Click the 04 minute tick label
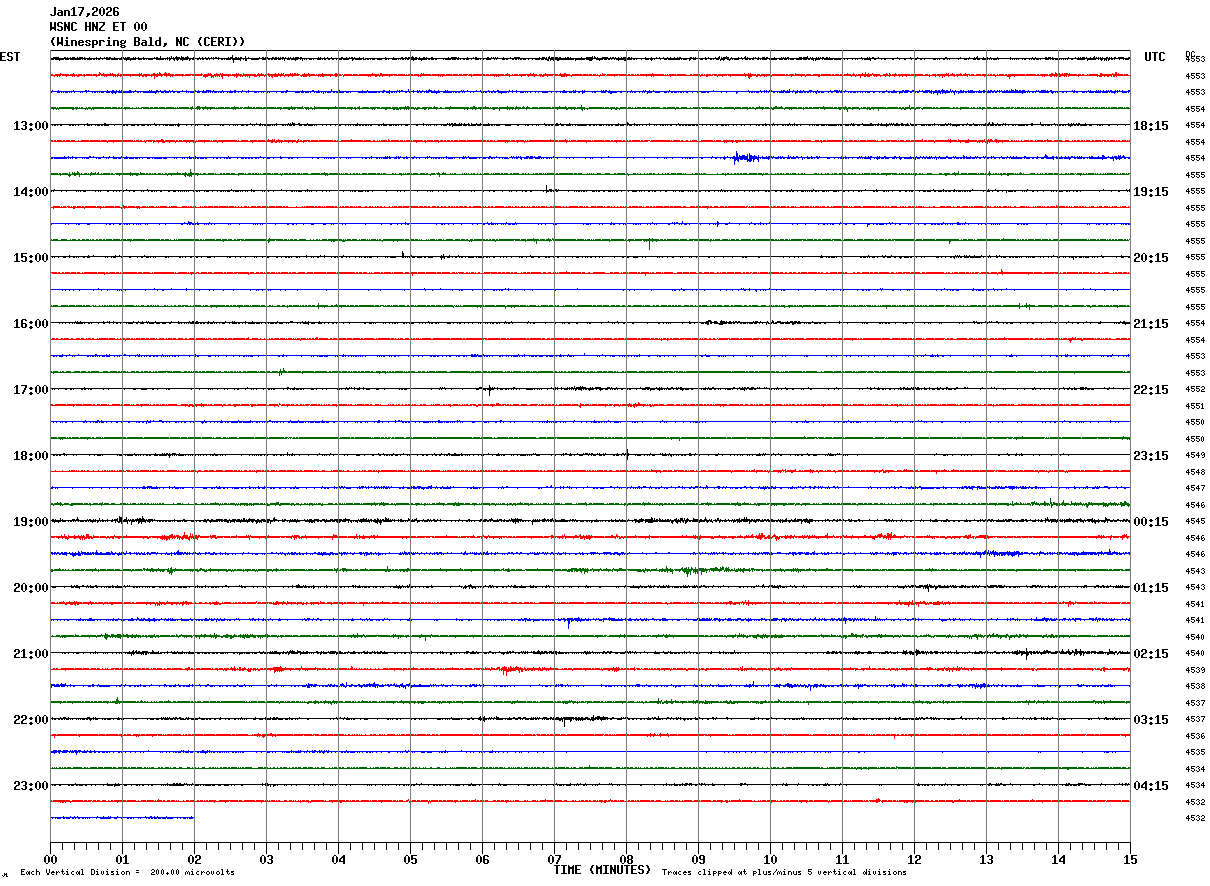This screenshot has height=886, width=1210. tap(338, 860)
